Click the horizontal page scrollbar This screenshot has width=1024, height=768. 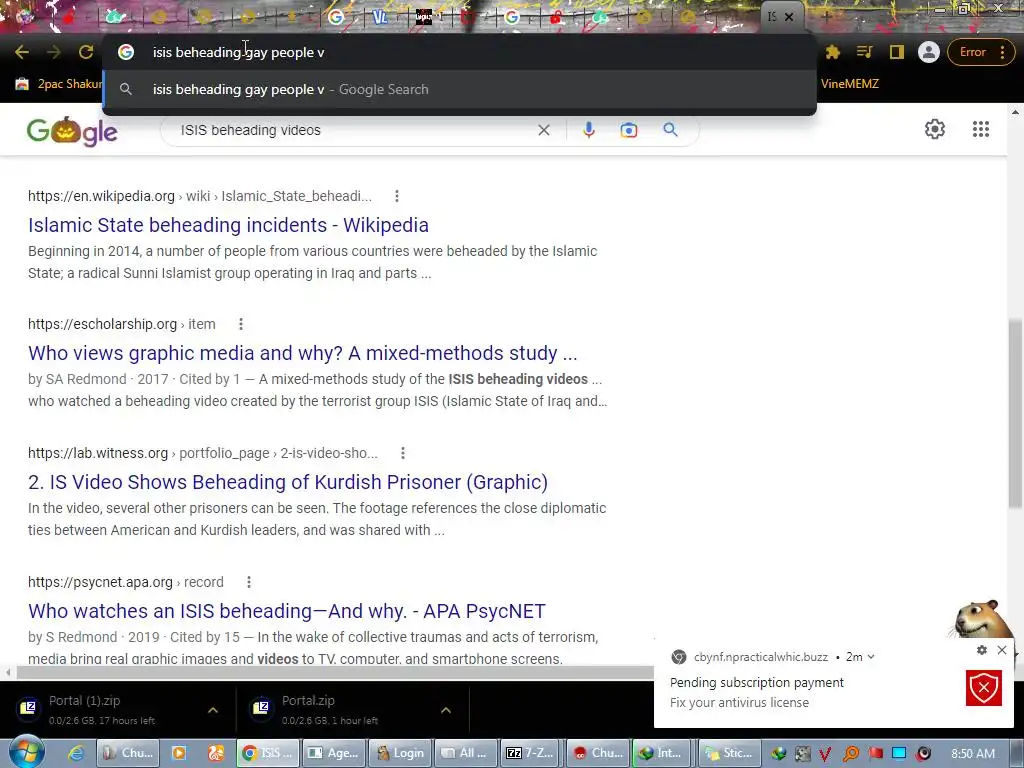pos(334,672)
